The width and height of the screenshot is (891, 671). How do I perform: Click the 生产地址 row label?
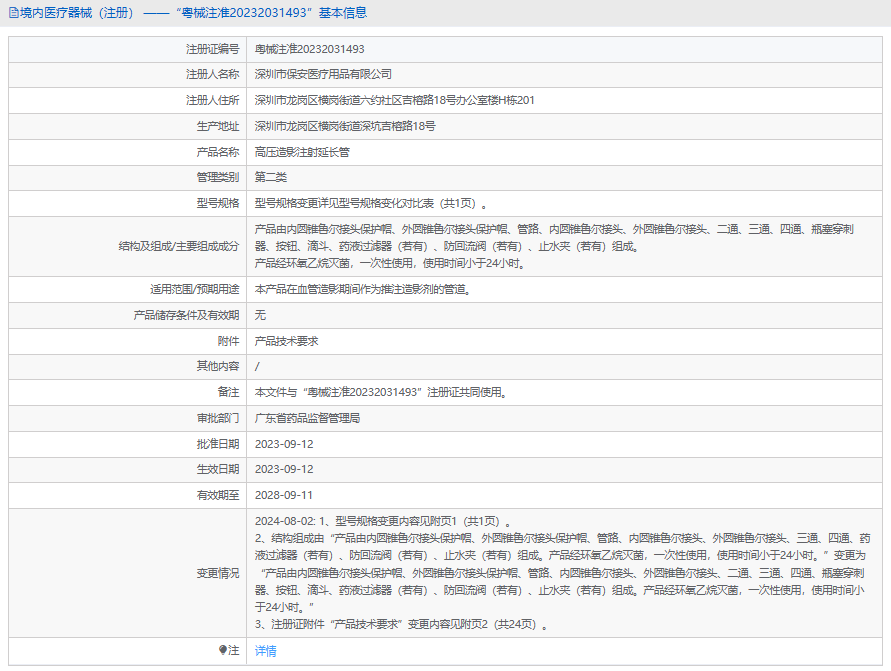click(218, 126)
